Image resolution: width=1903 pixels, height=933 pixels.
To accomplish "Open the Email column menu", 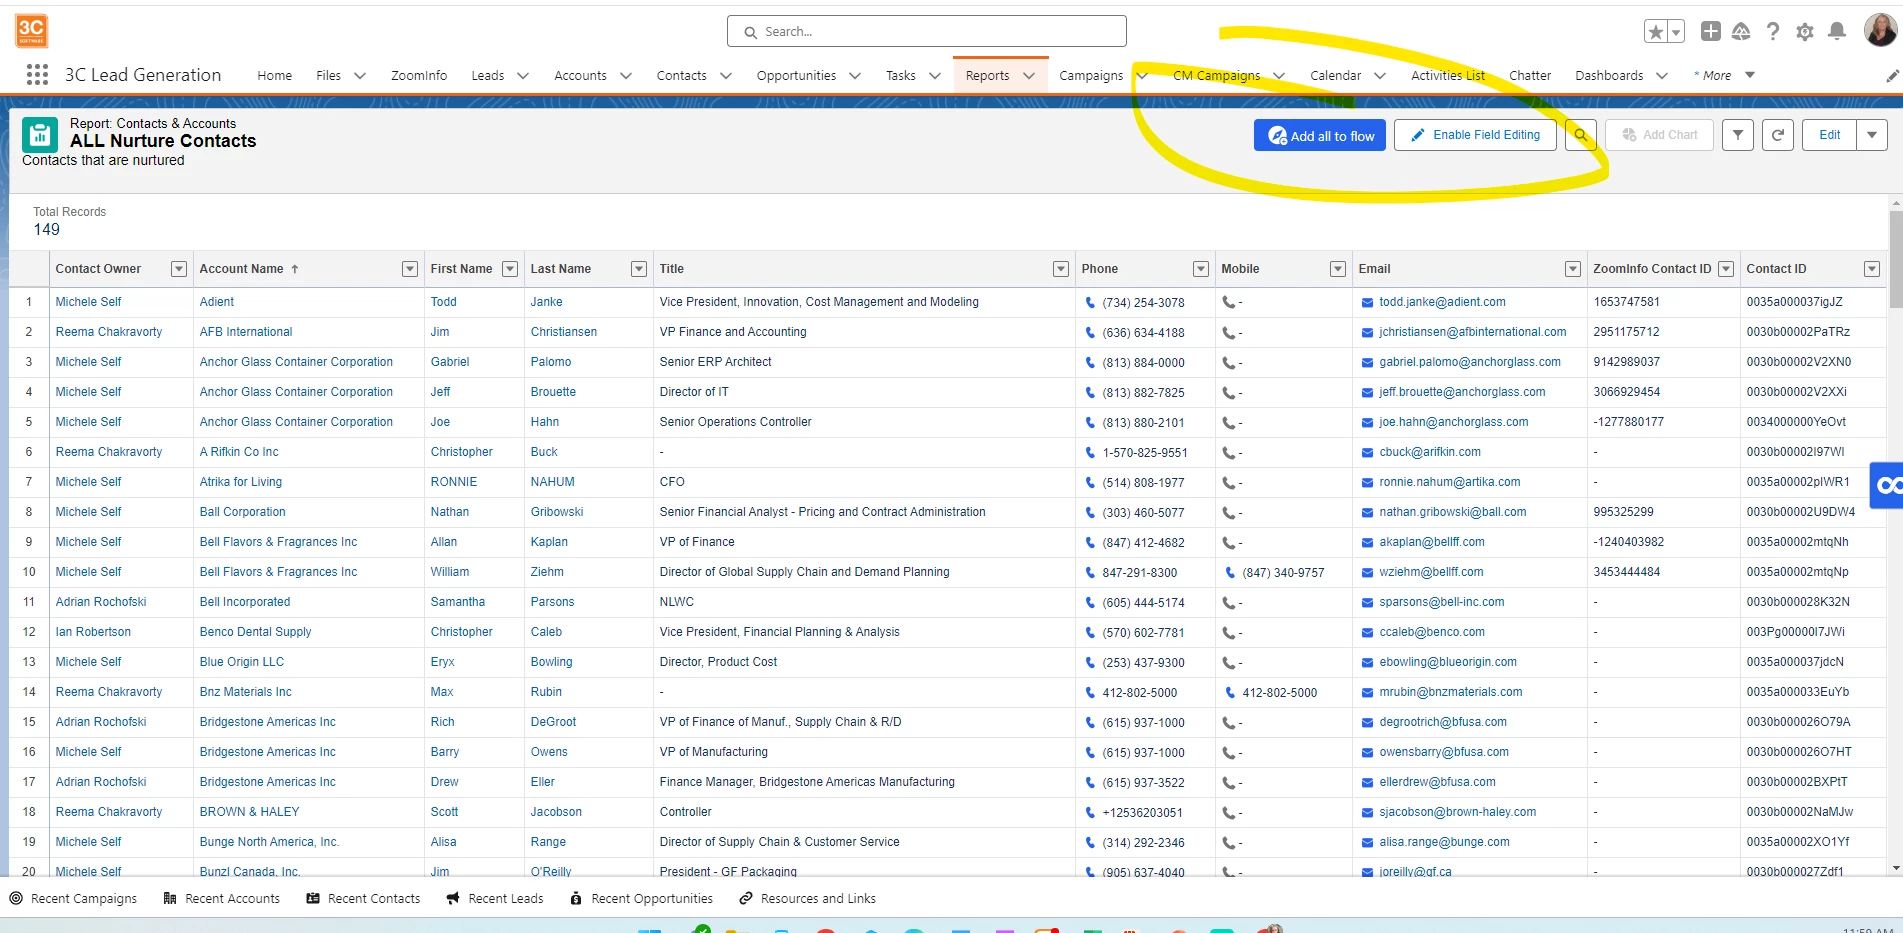I will coord(1573,269).
